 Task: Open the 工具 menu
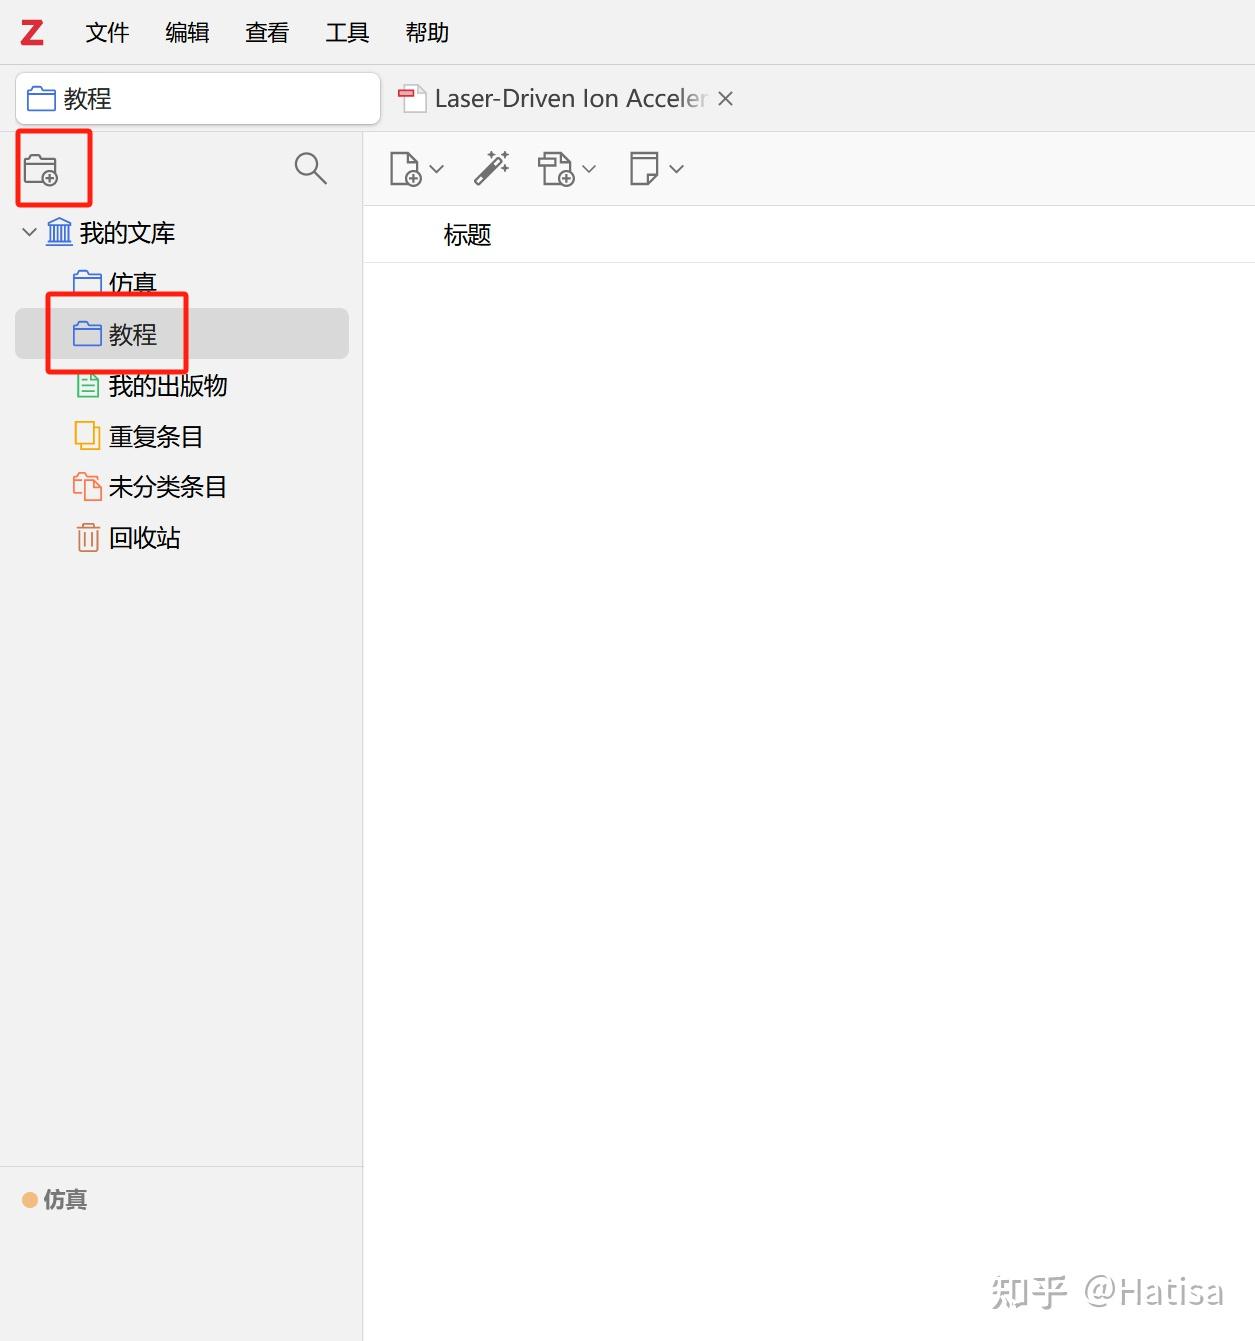[x=347, y=32]
